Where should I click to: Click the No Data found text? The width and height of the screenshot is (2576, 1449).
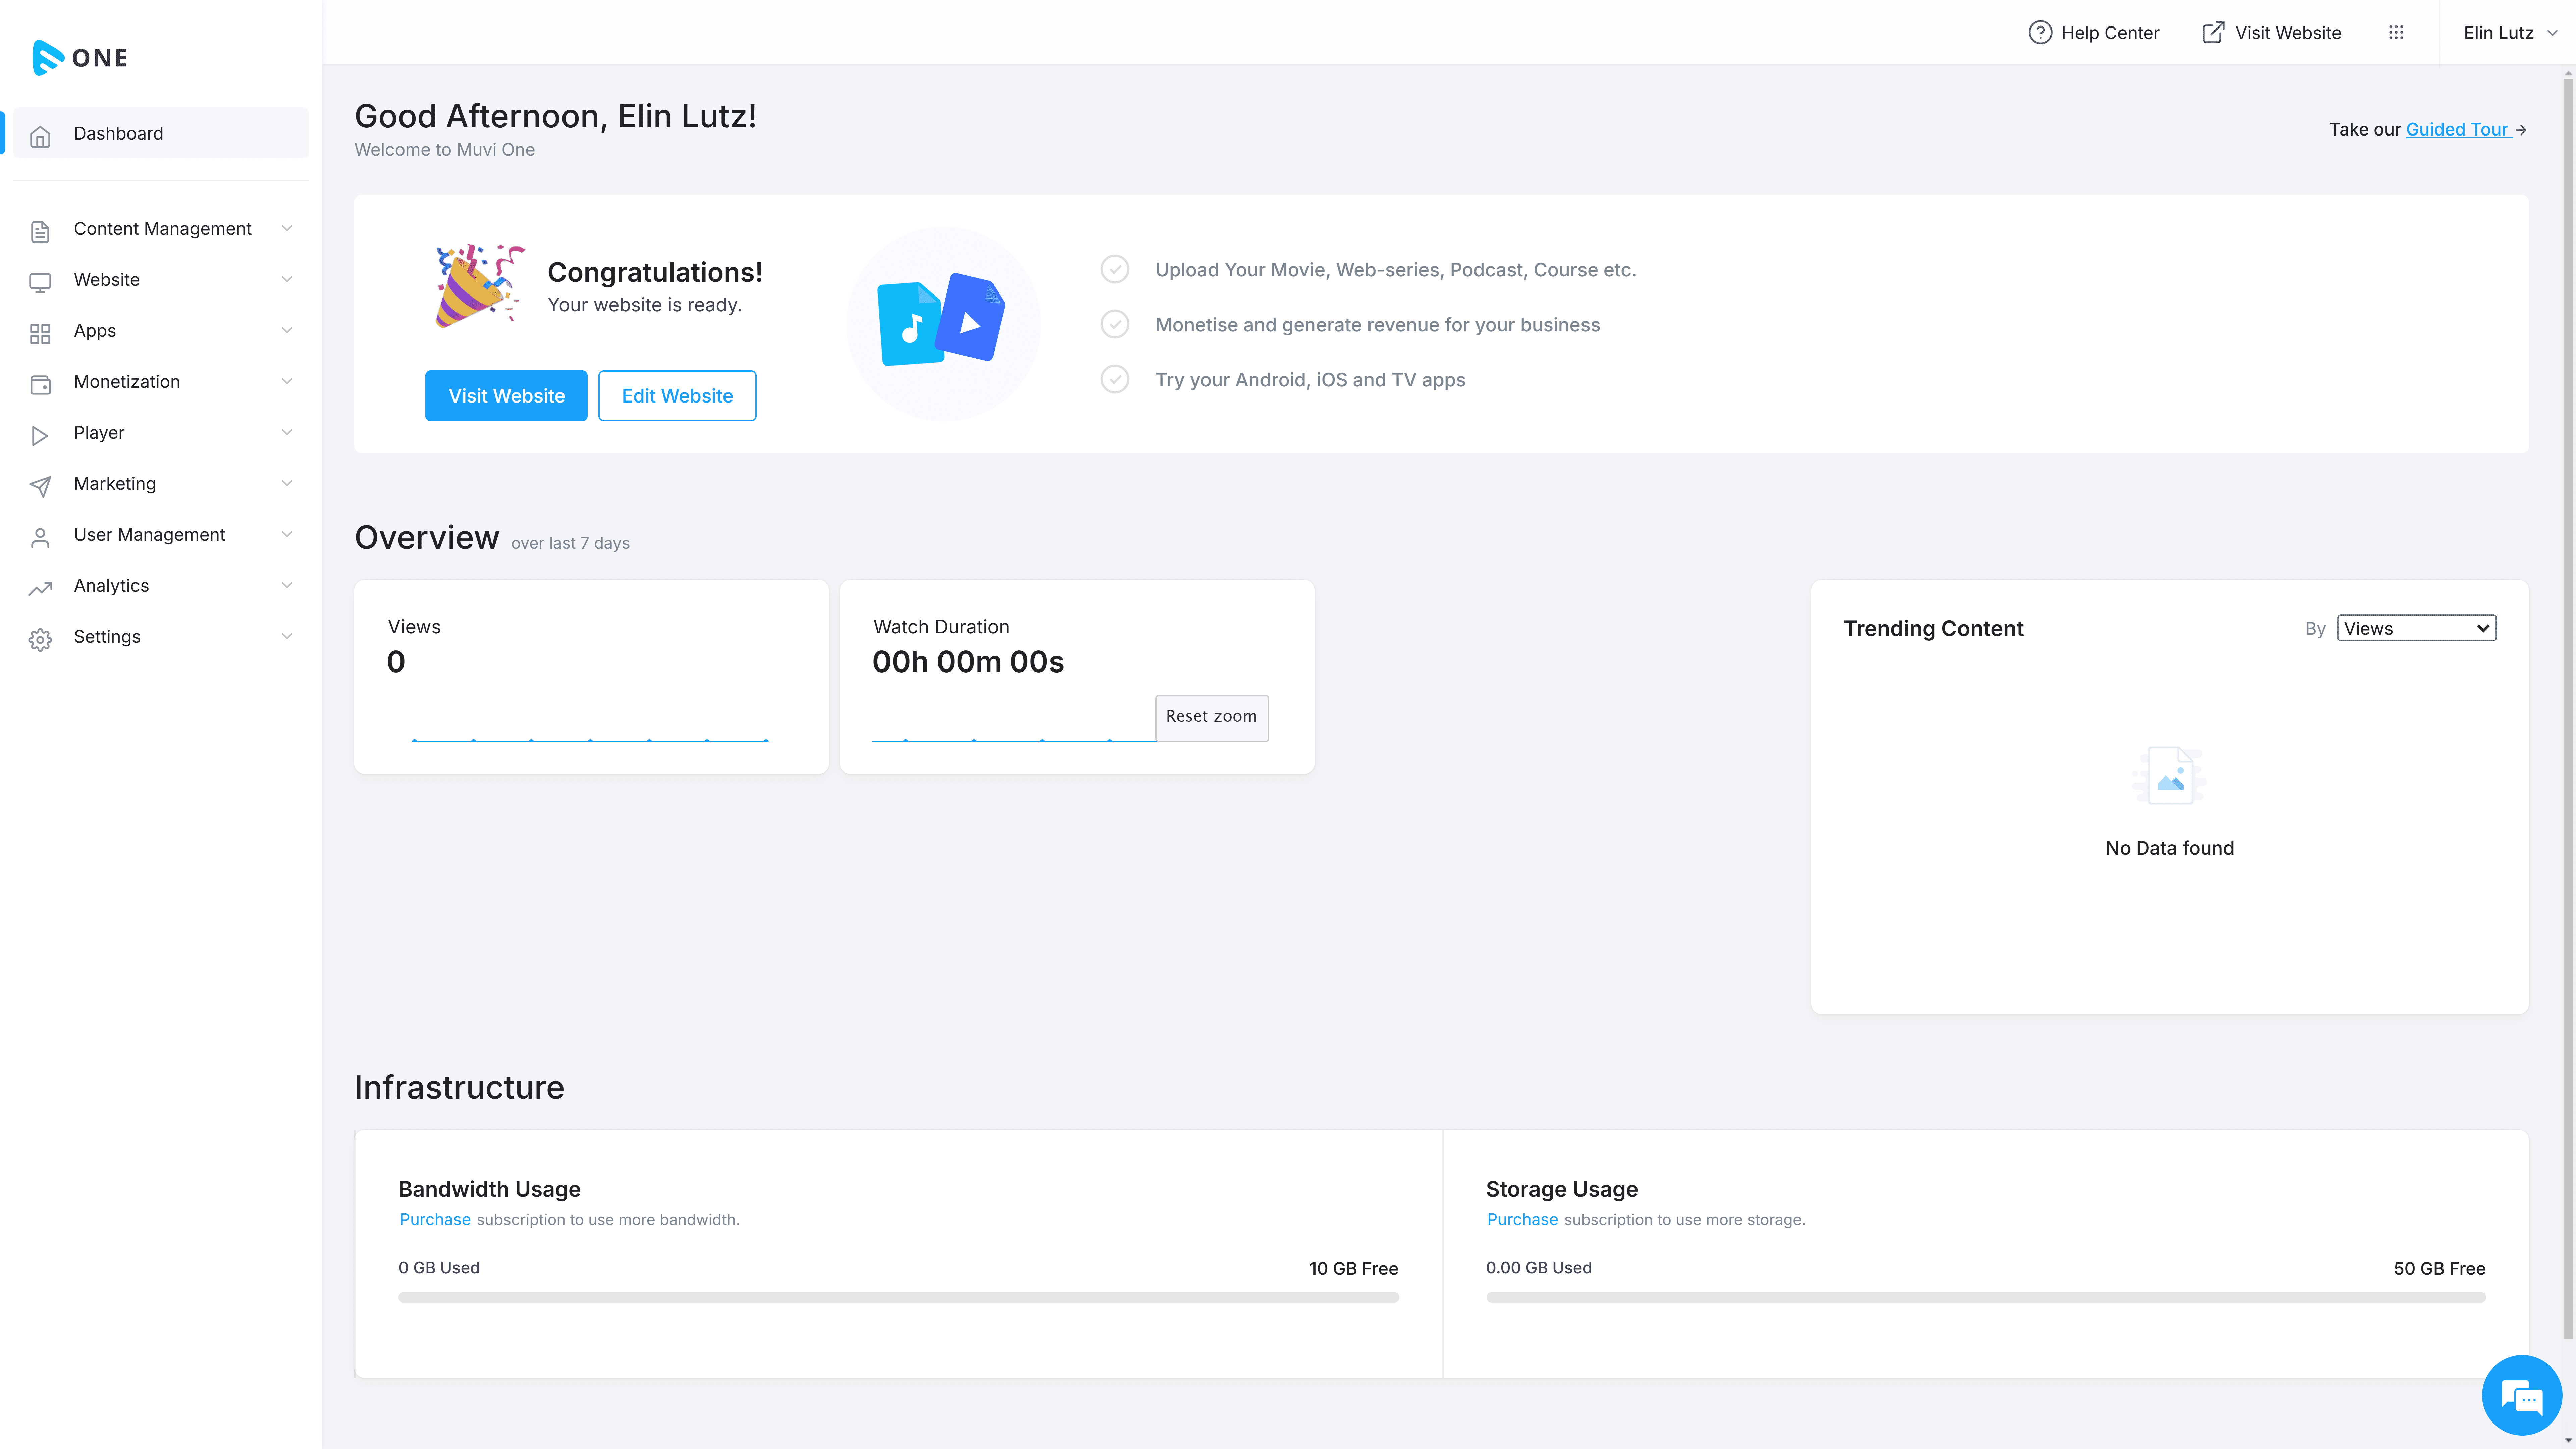click(2169, 848)
